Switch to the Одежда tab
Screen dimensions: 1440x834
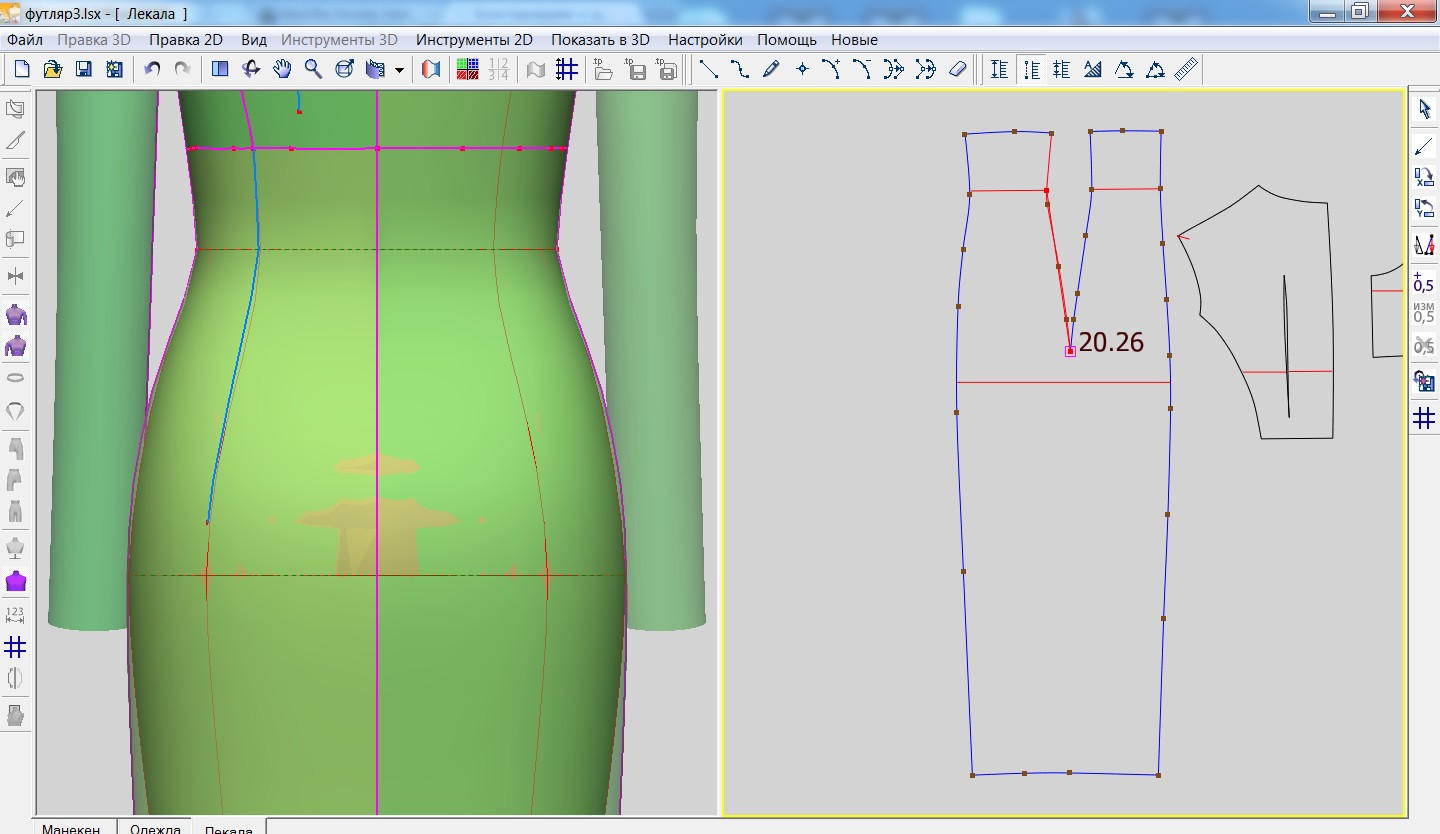(155, 827)
